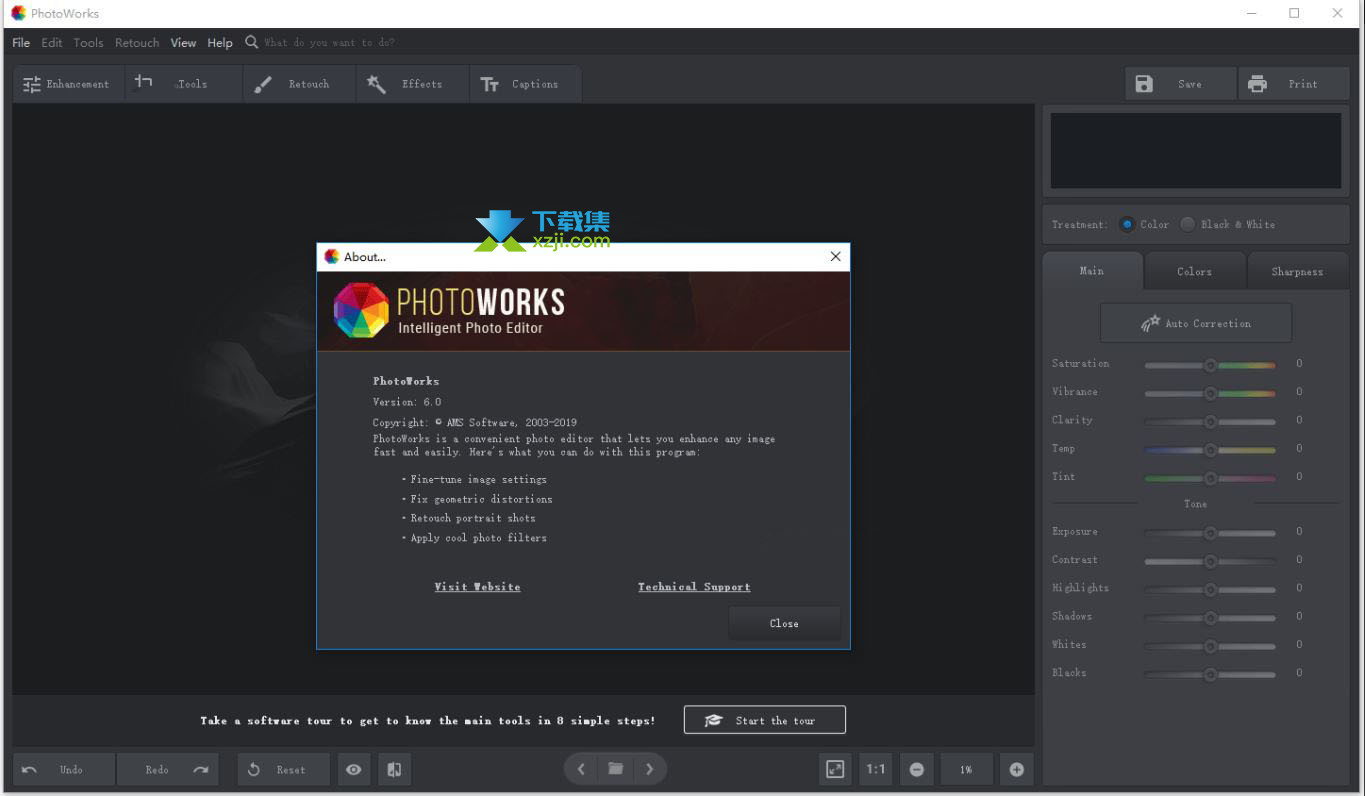
Task: Focus the 'What do you want to do?' search field
Action: click(330, 43)
